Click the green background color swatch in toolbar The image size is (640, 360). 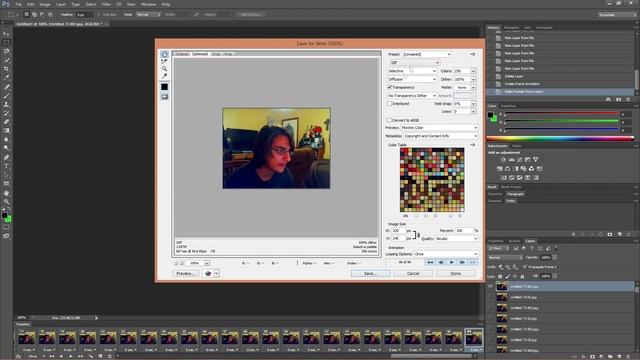(x=8, y=219)
